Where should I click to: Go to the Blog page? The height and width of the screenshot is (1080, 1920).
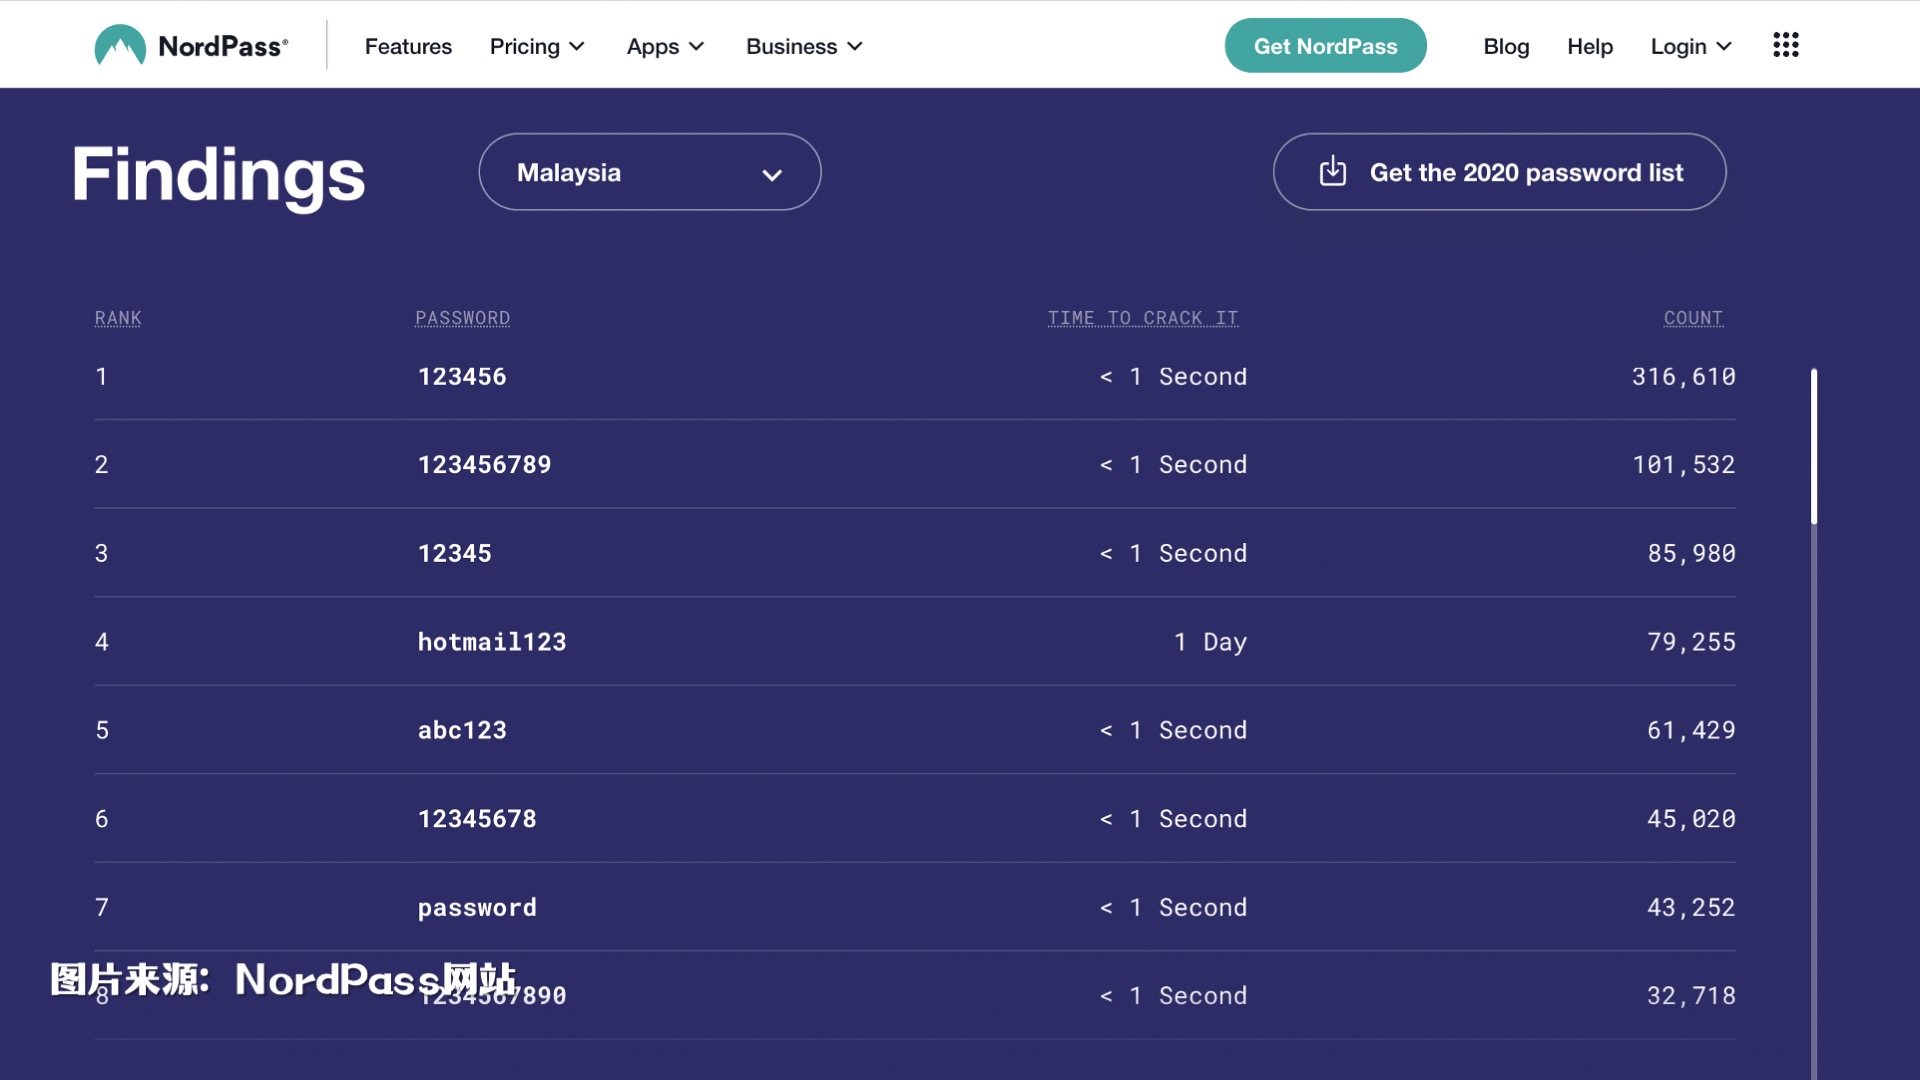click(1506, 47)
